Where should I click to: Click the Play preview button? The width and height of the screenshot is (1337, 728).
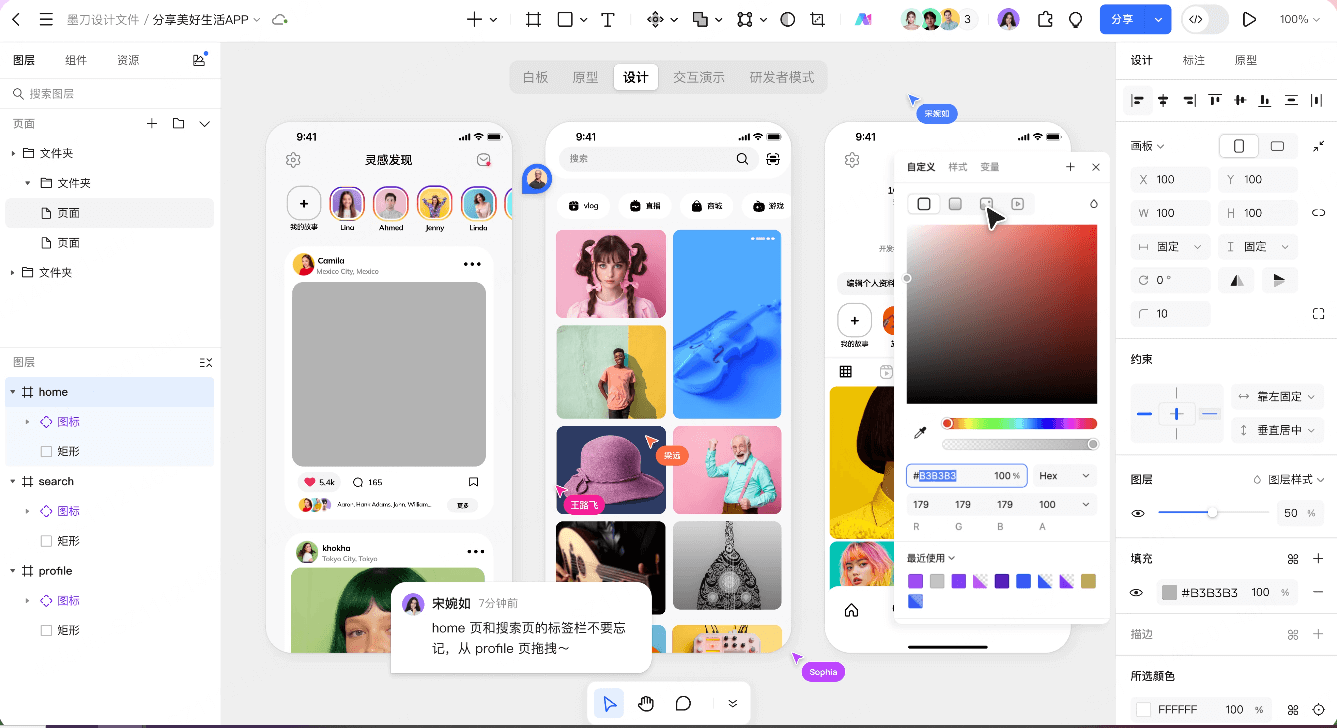click(1249, 19)
